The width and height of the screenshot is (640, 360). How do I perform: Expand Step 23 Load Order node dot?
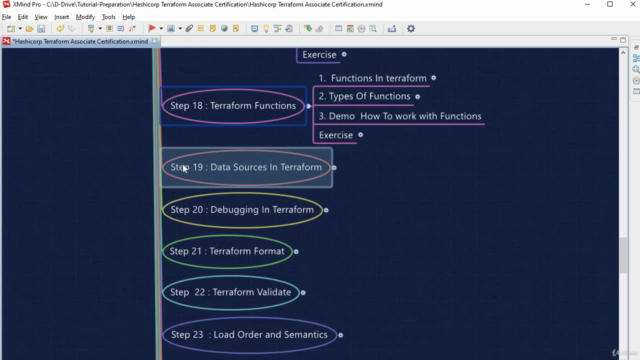click(x=340, y=335)
